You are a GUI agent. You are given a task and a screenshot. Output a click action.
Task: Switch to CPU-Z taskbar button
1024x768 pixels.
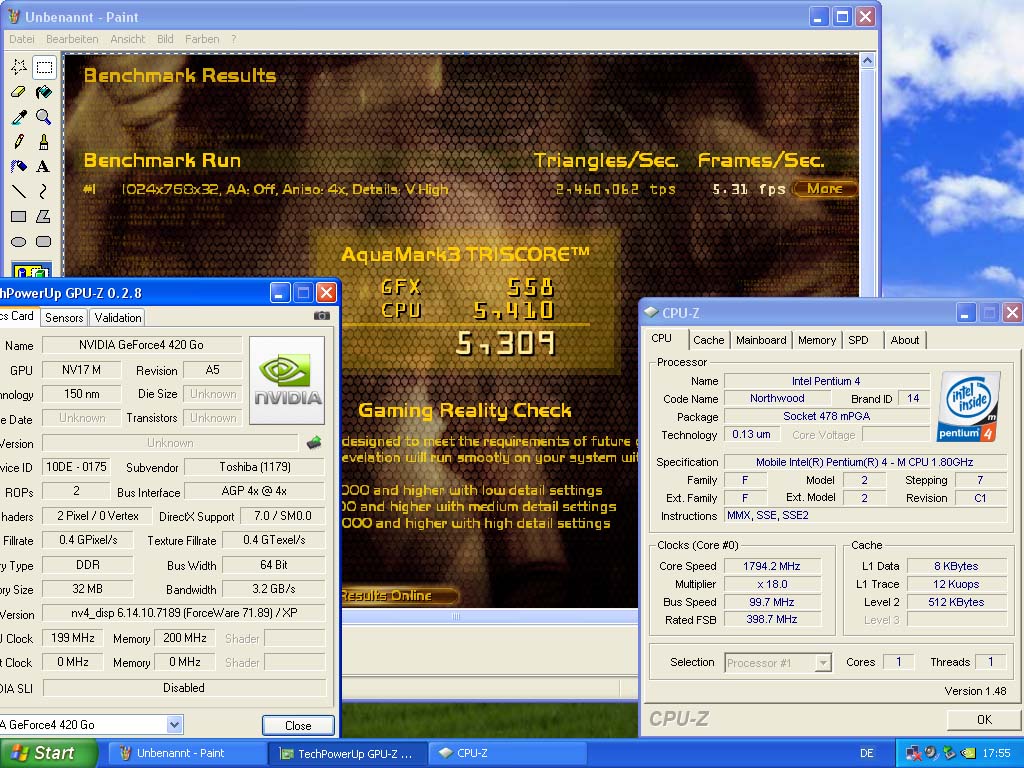pos(507,753)
